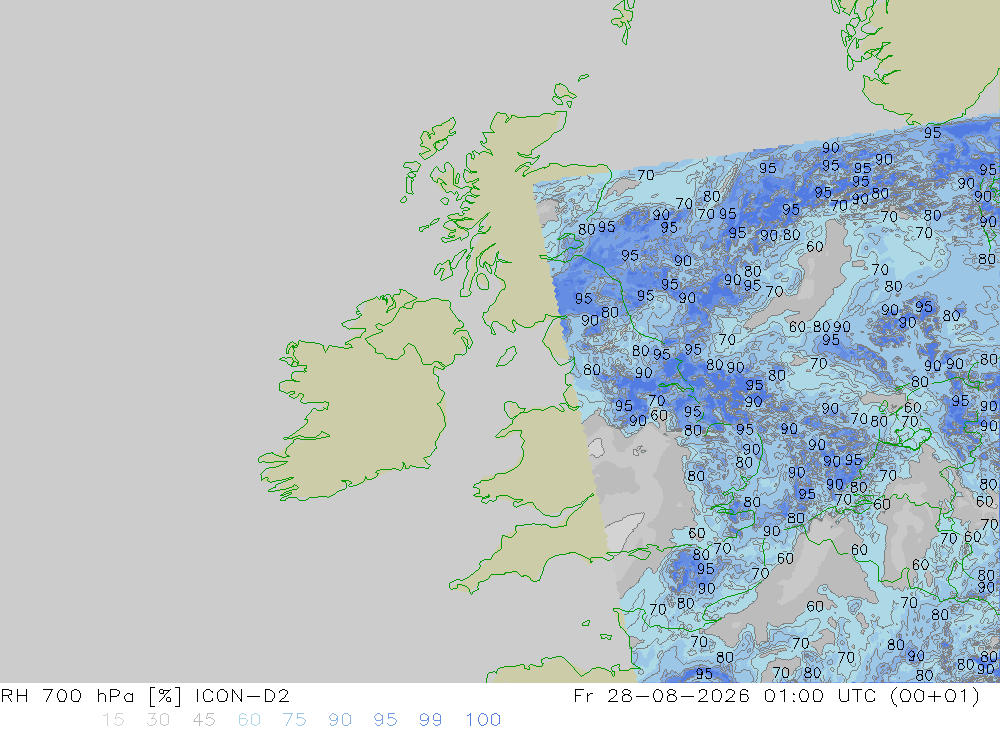This screenshot has height=733, width=1000.
Task: Click the 30 value in the legend
Action: [x=158, y=720]
